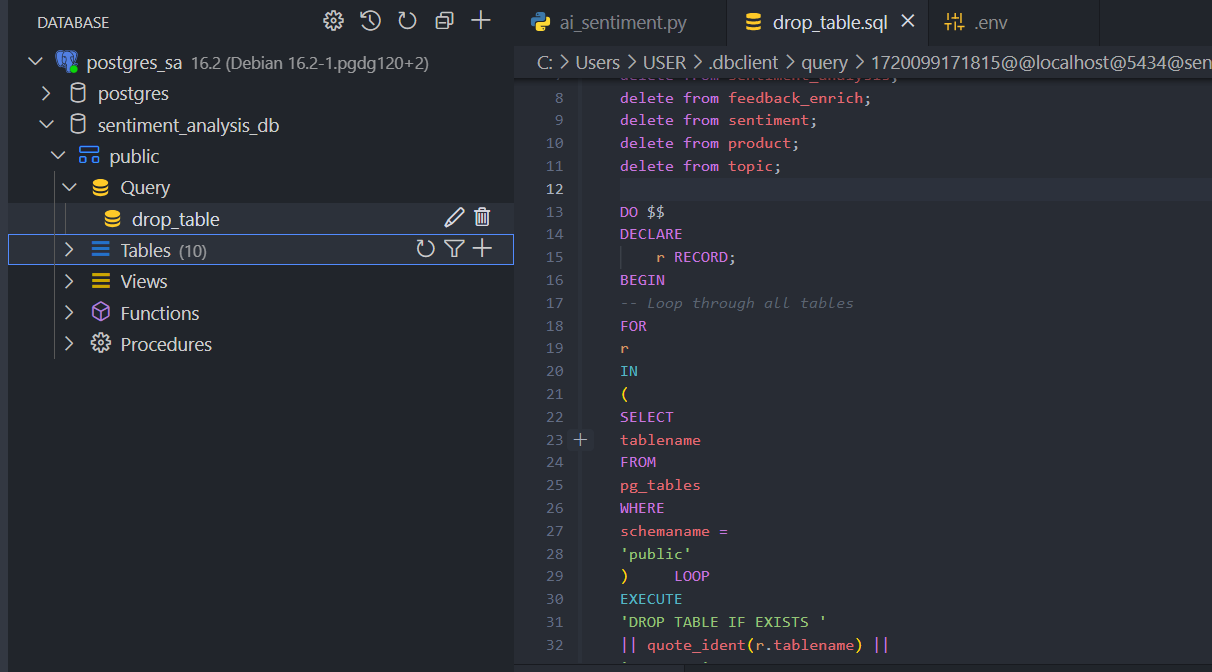Expand the Views folder

pyautogui.click(x=69, y=281)
